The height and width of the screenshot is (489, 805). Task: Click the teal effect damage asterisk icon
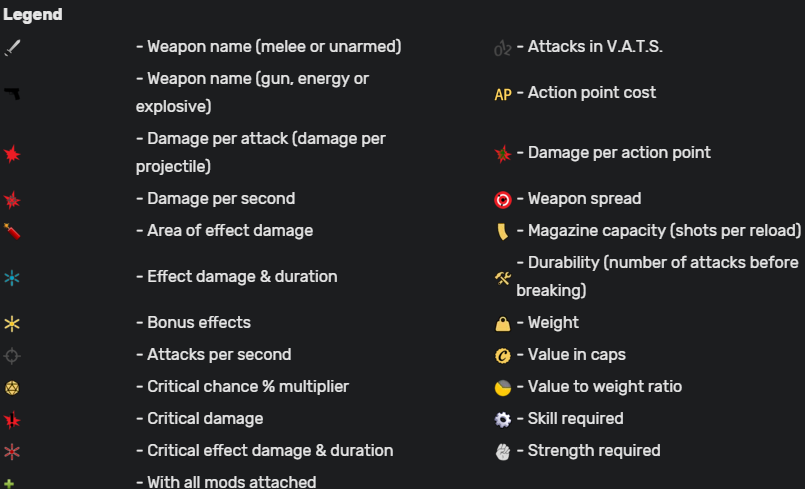click(x=12, y=277)
